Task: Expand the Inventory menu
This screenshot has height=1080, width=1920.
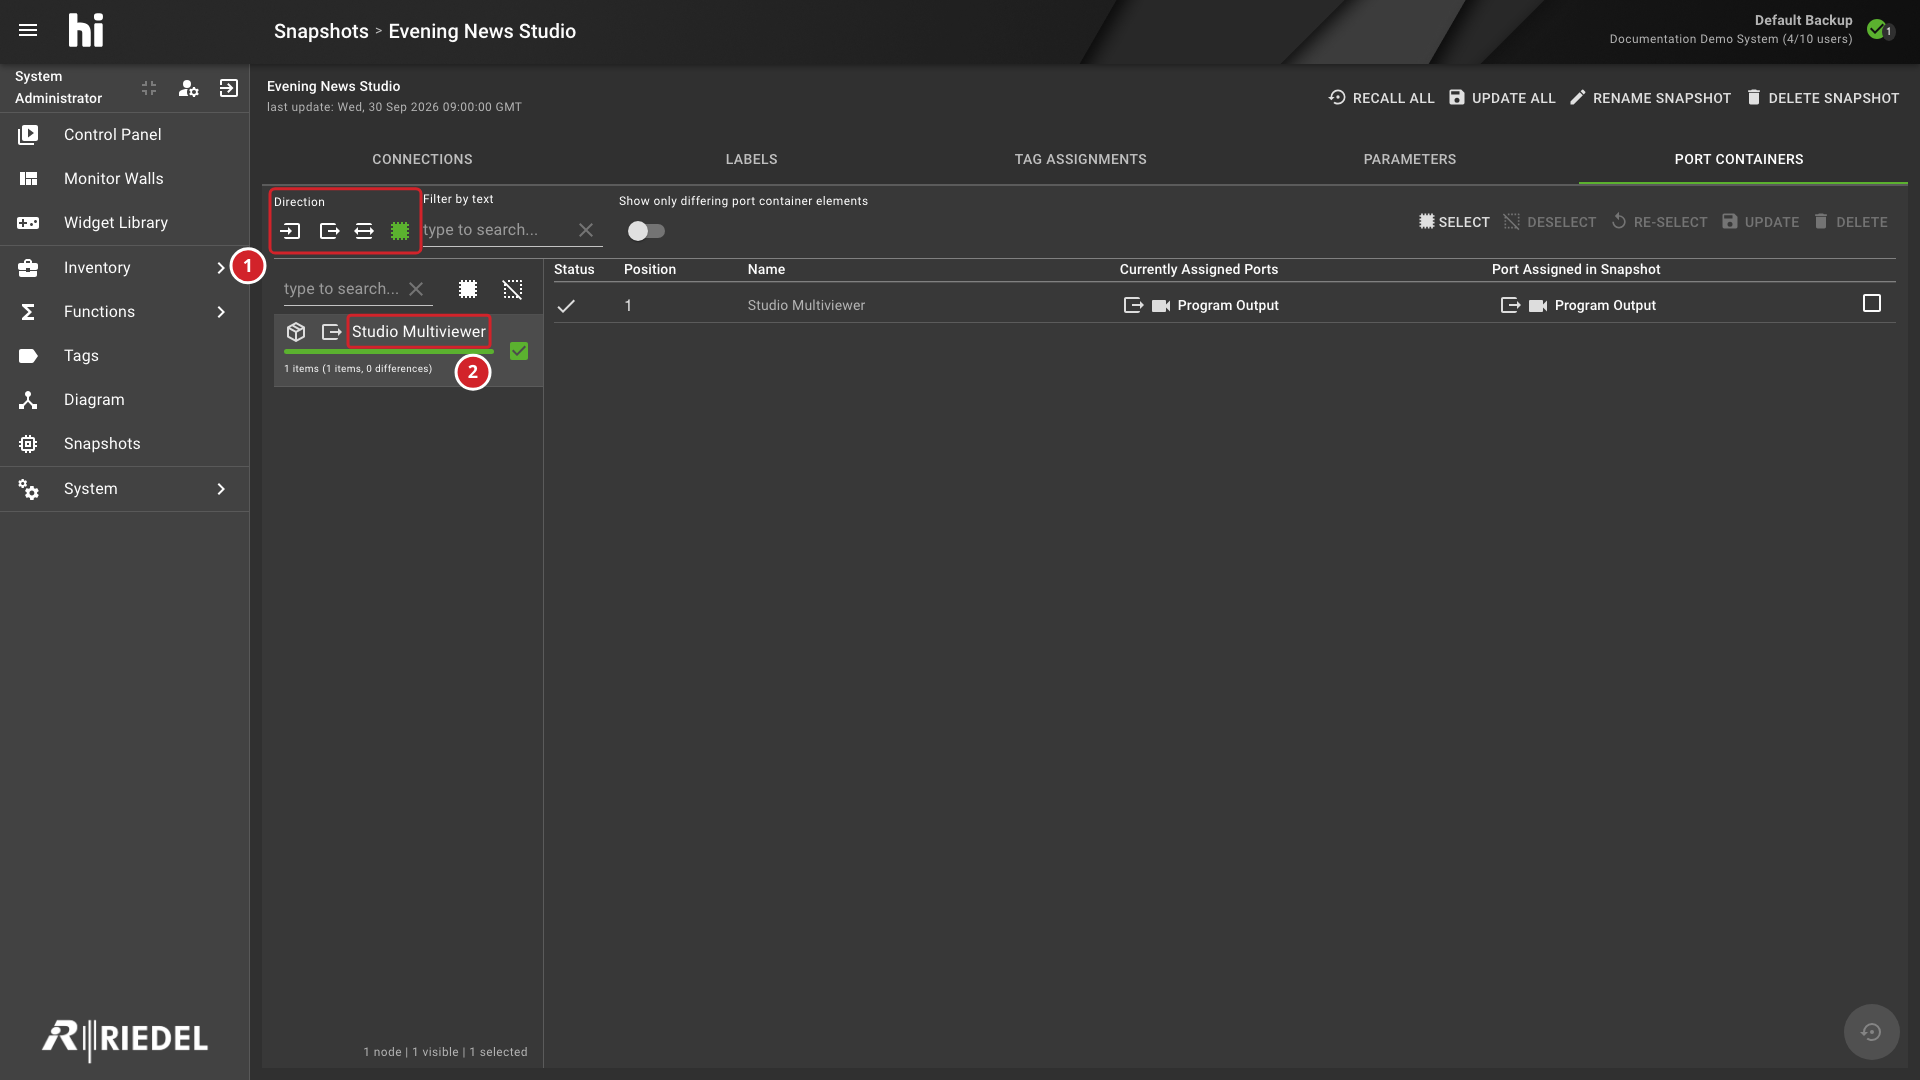Action: 124,268
